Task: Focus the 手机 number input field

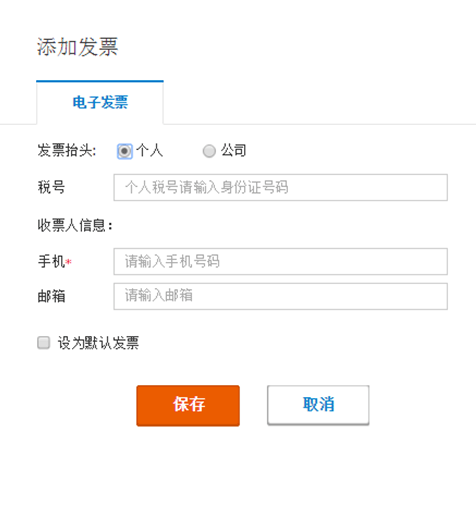Action: pyautogui.click(x=280, y=261)
